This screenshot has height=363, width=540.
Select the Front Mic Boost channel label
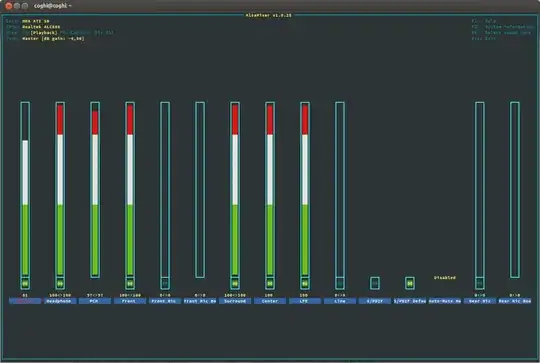[x=200, y=301]
